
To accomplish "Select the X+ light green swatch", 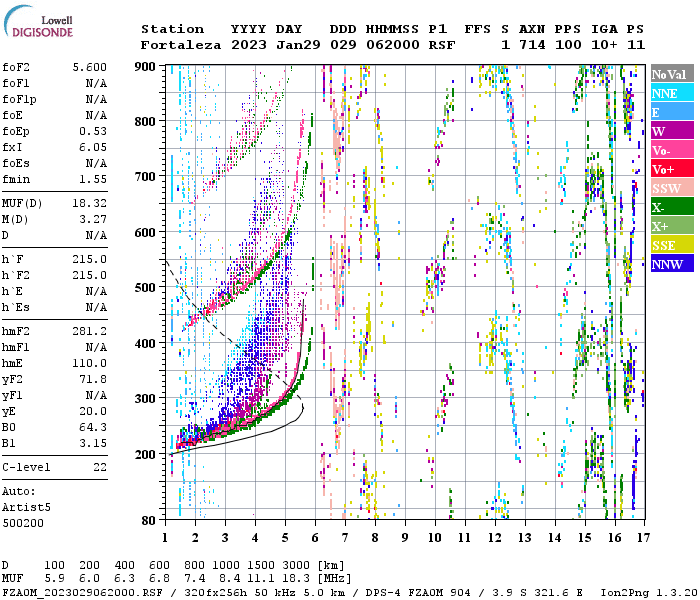I will pos(672,226).
